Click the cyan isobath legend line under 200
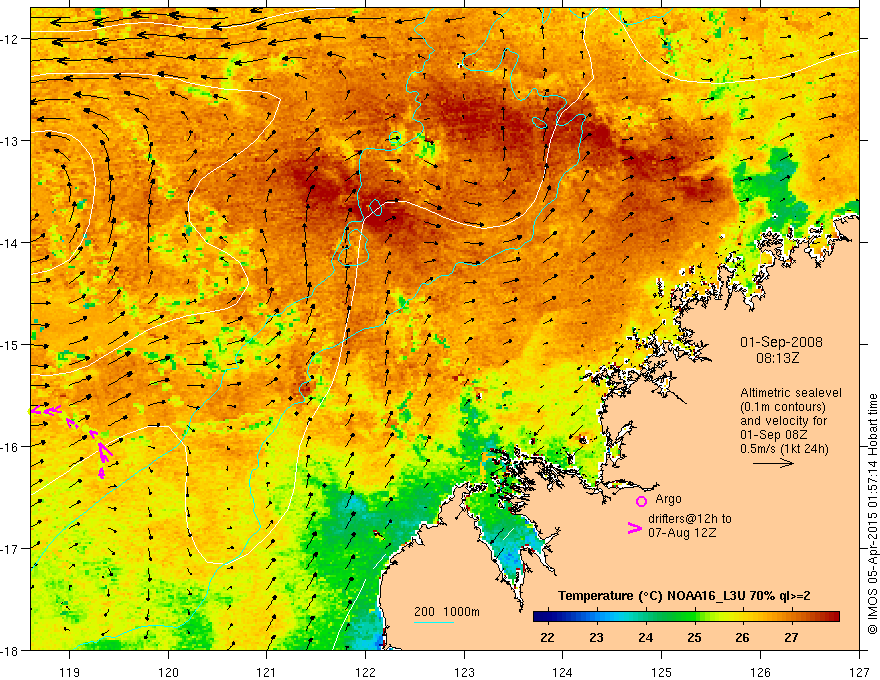Screen dimensions: 880x680 pos(434,622)
